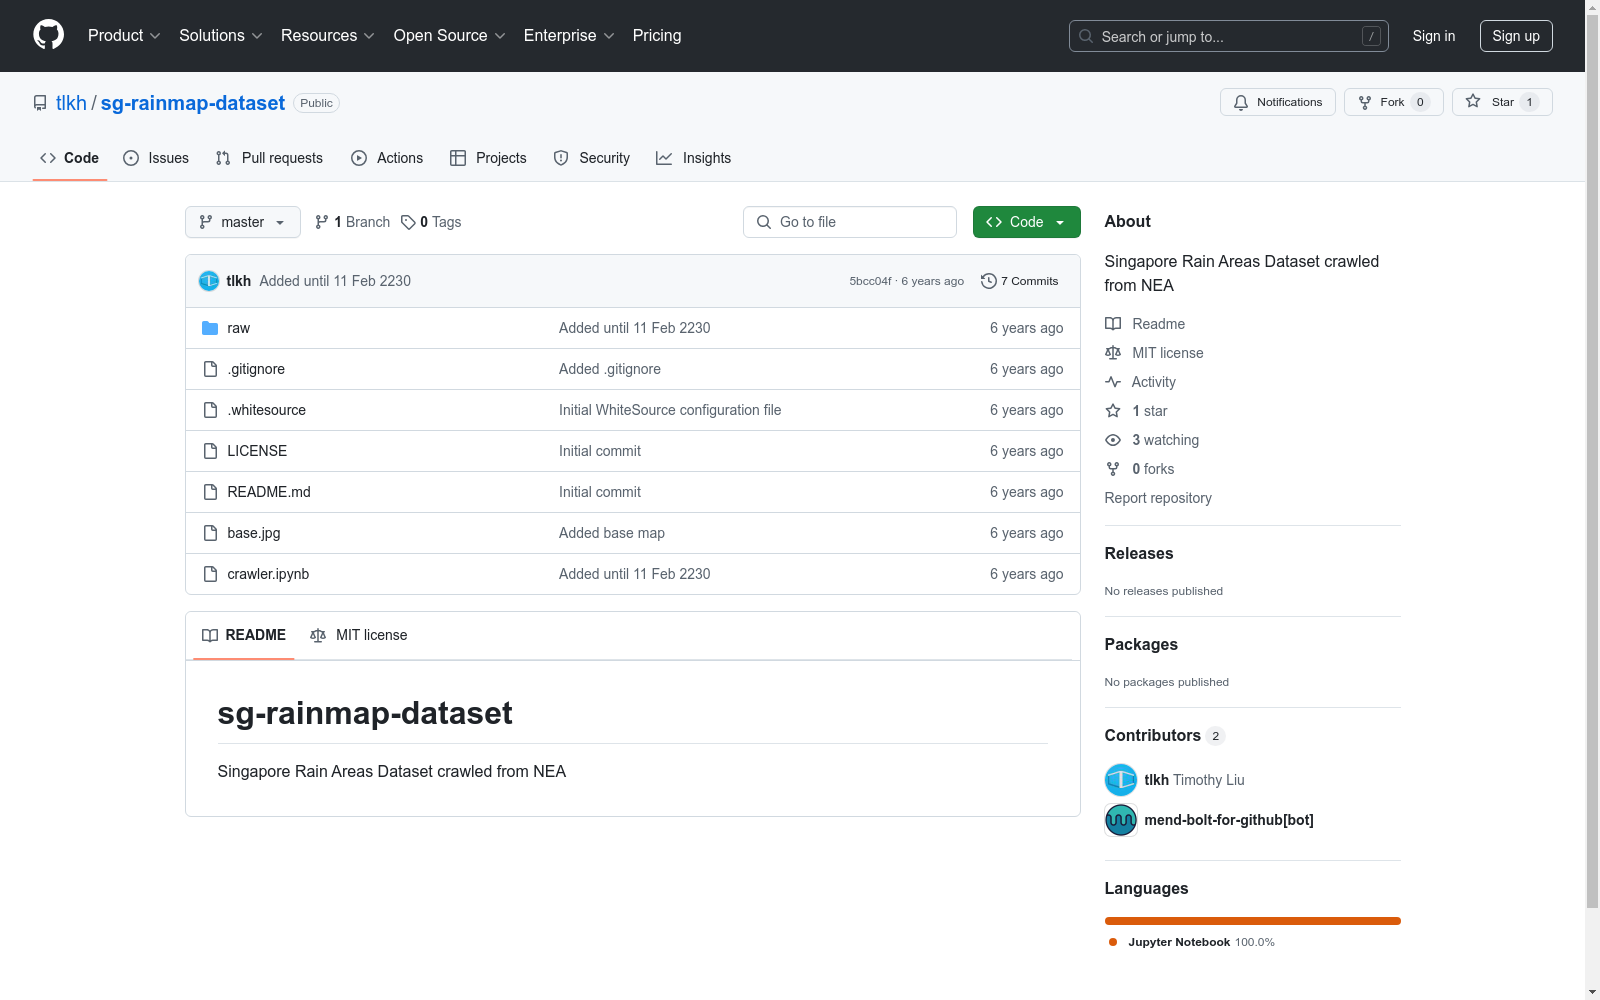
Task: Click the .gitignore file icon
Action: tap(210, 369)
